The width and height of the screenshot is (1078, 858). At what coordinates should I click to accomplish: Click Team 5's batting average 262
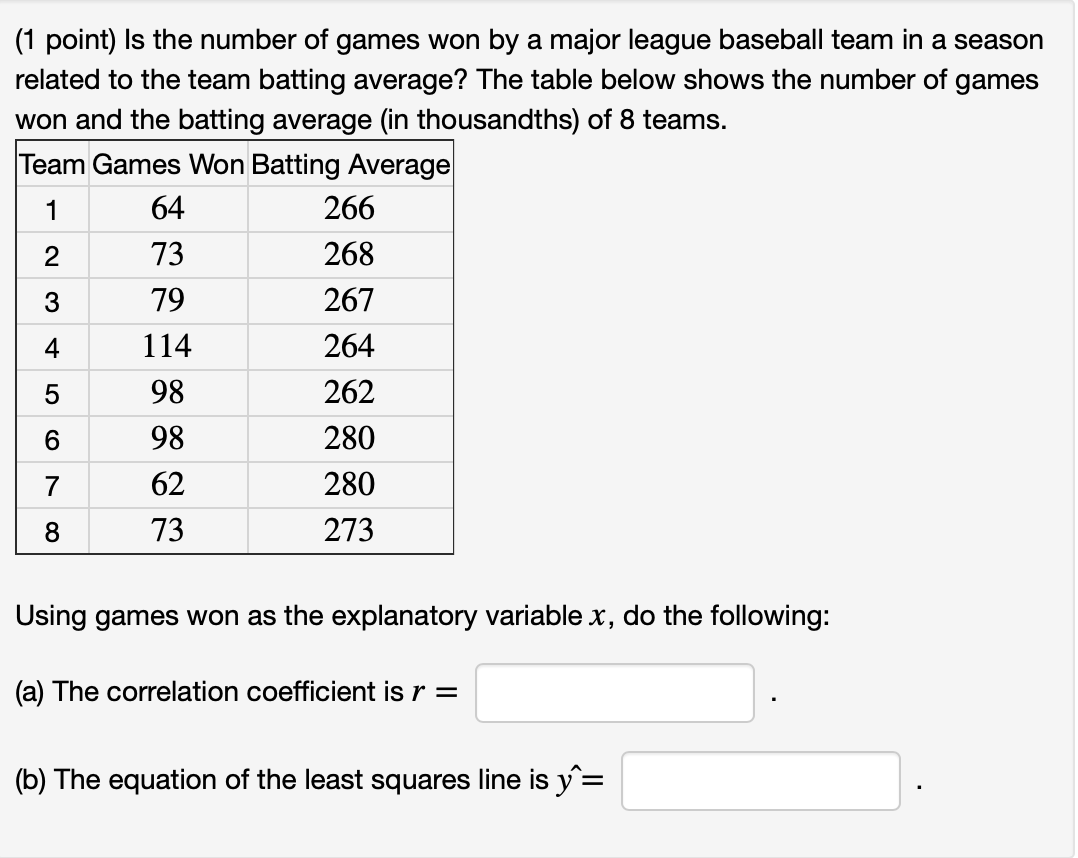[349, 393]
